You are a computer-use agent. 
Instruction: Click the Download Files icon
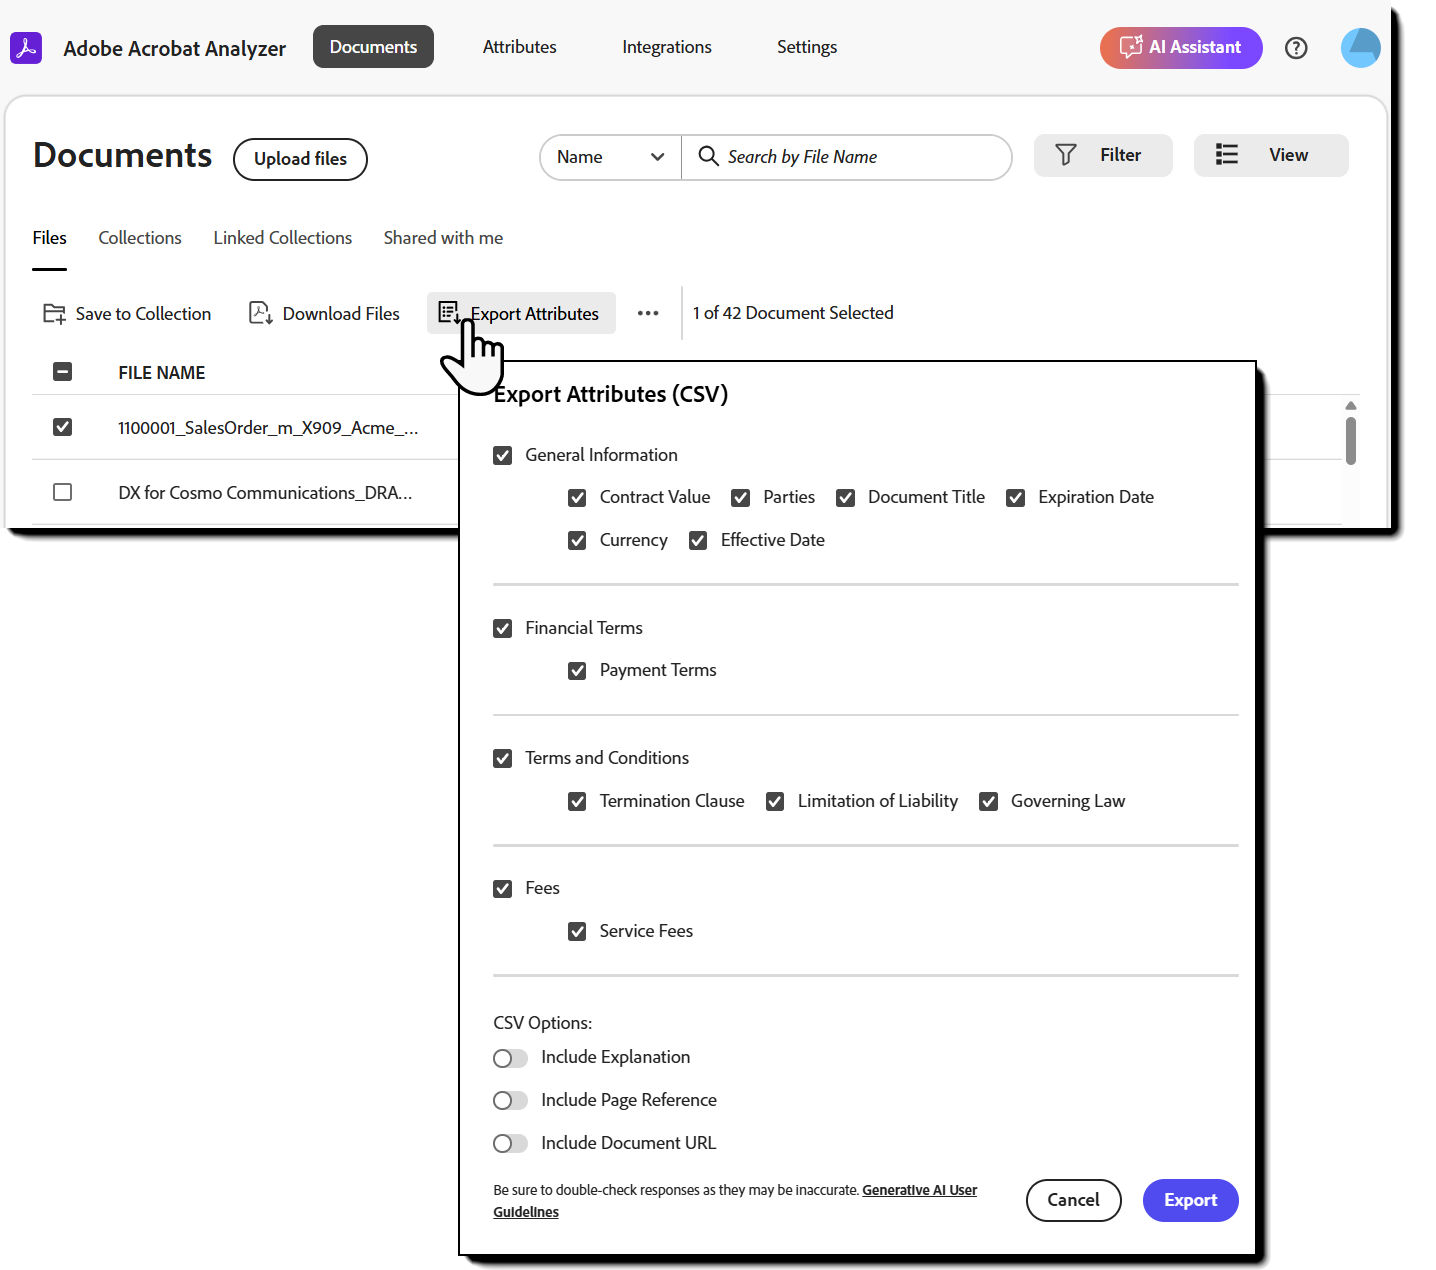pos(260,313)
